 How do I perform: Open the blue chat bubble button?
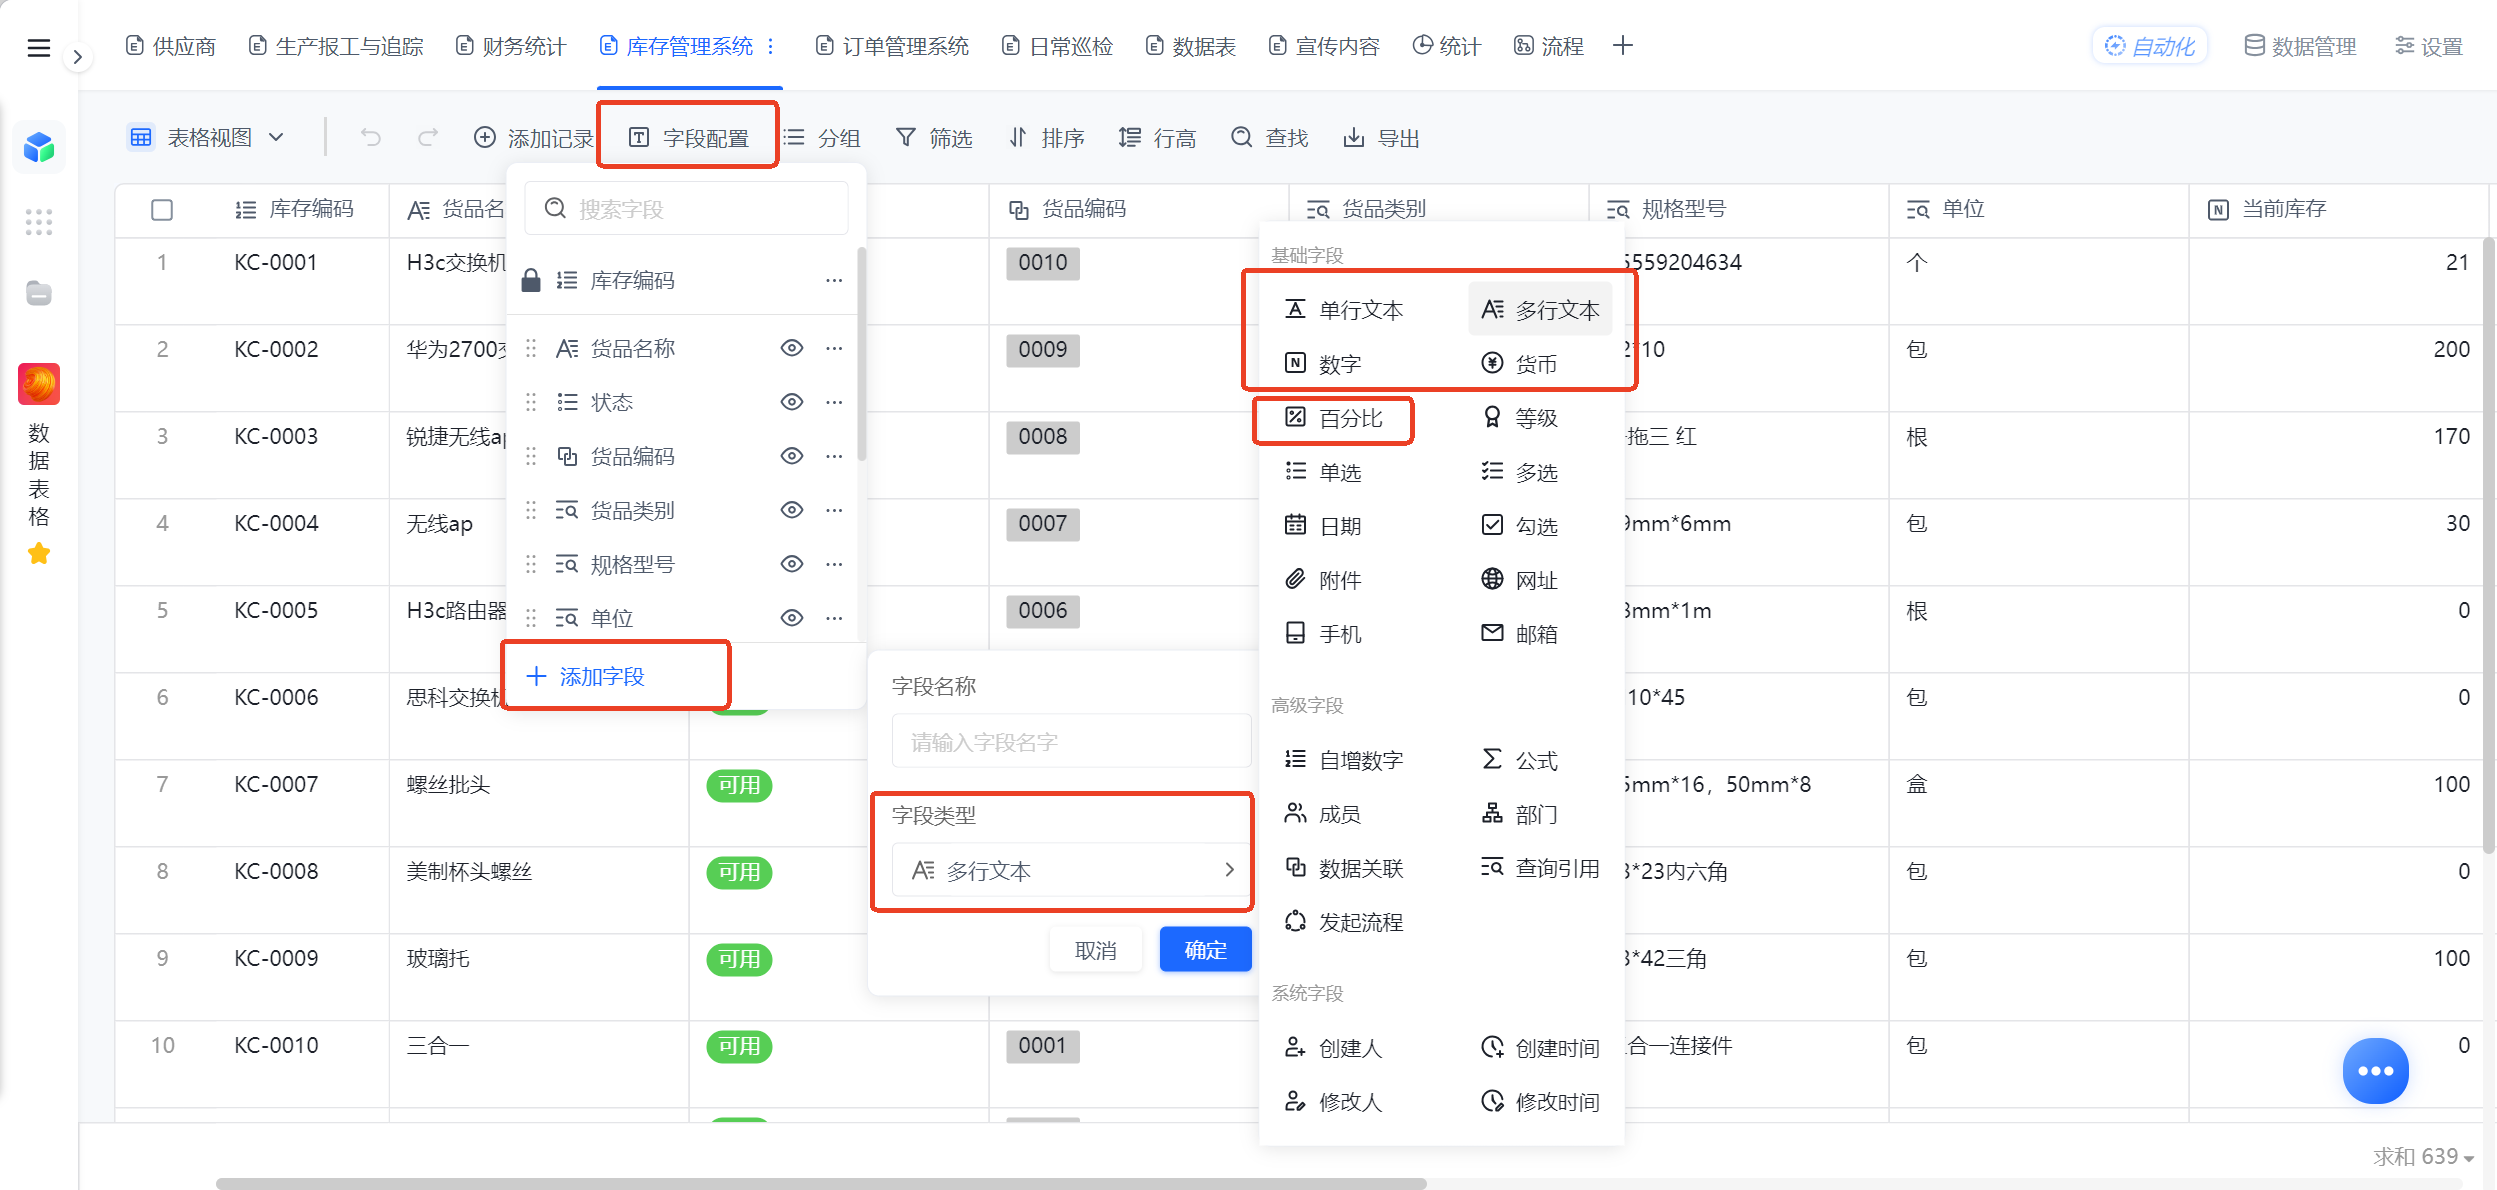[2375, 1071]
